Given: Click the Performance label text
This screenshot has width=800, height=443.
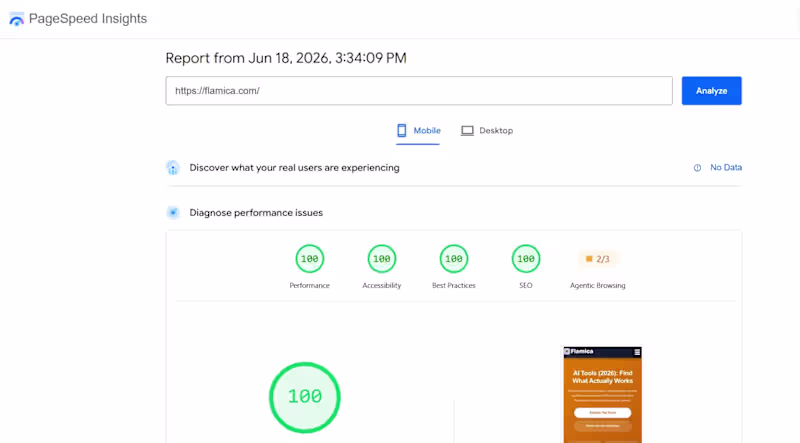Looking at the screenshot, I should (x=310, y=285).
